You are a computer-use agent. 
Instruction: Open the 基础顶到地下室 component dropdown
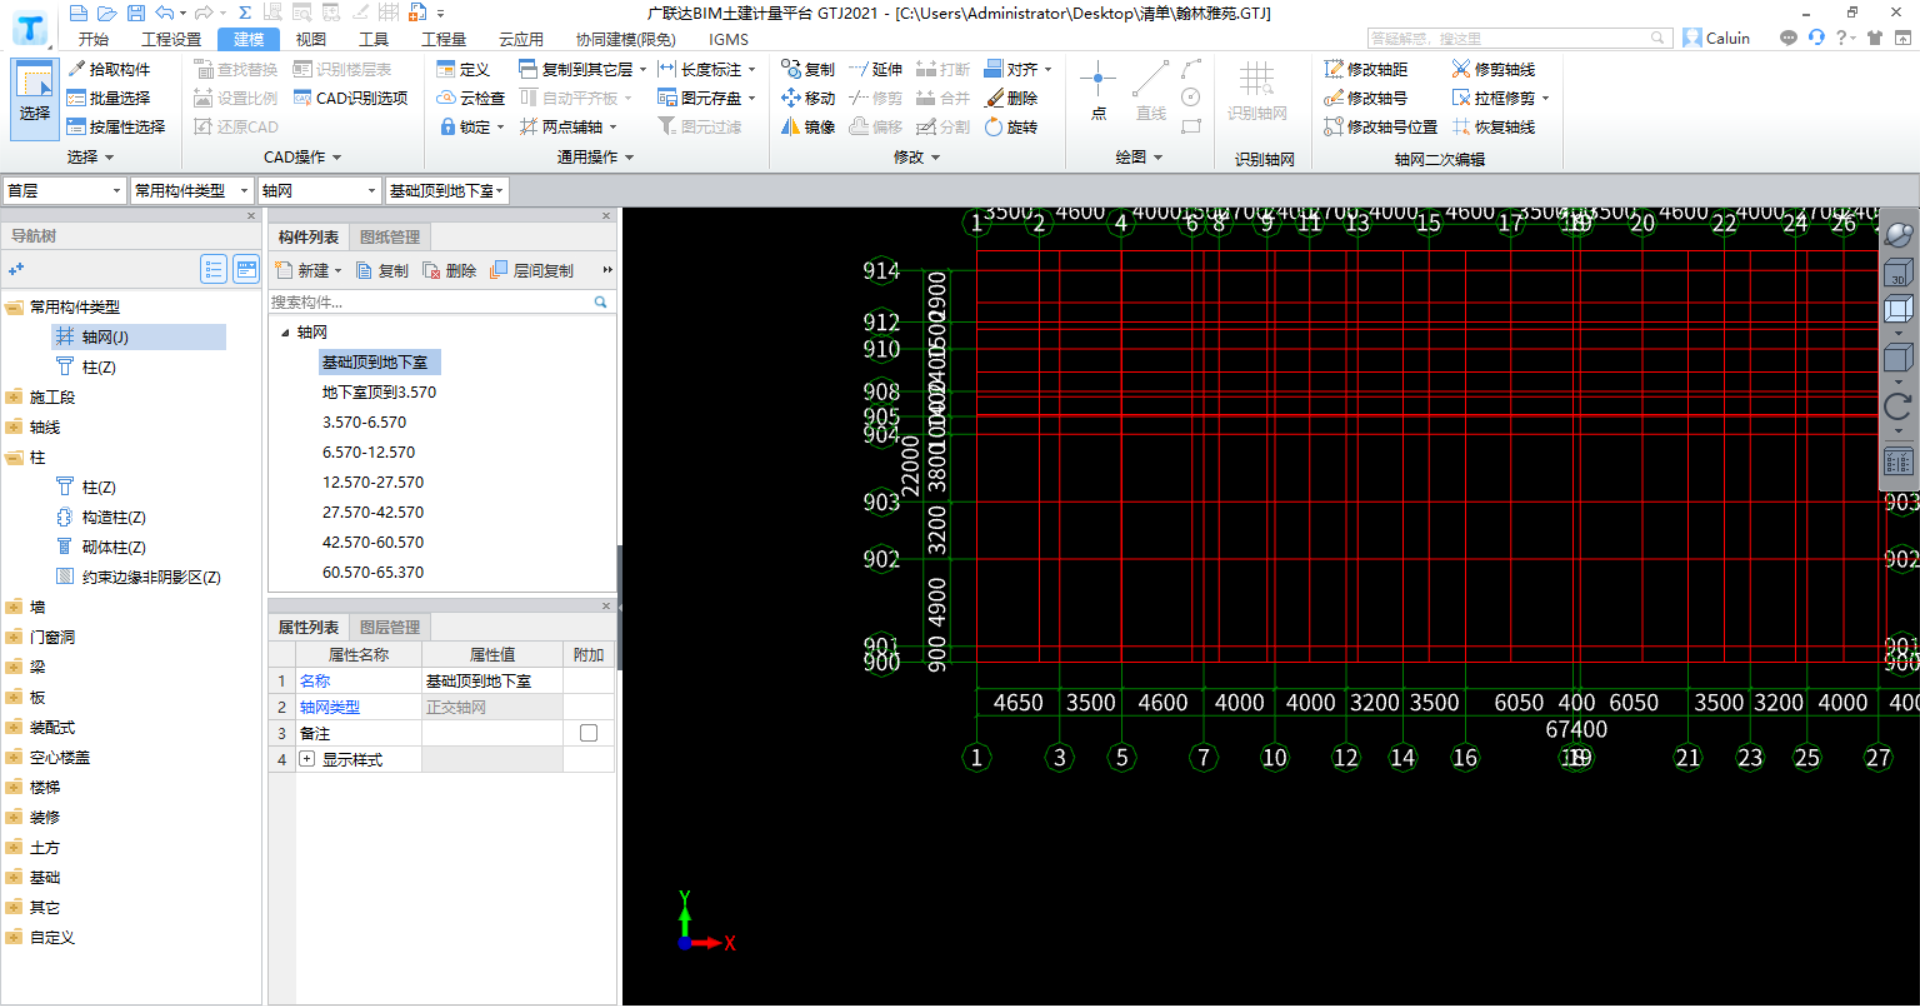pyautogui.click(x=448, y=190)
